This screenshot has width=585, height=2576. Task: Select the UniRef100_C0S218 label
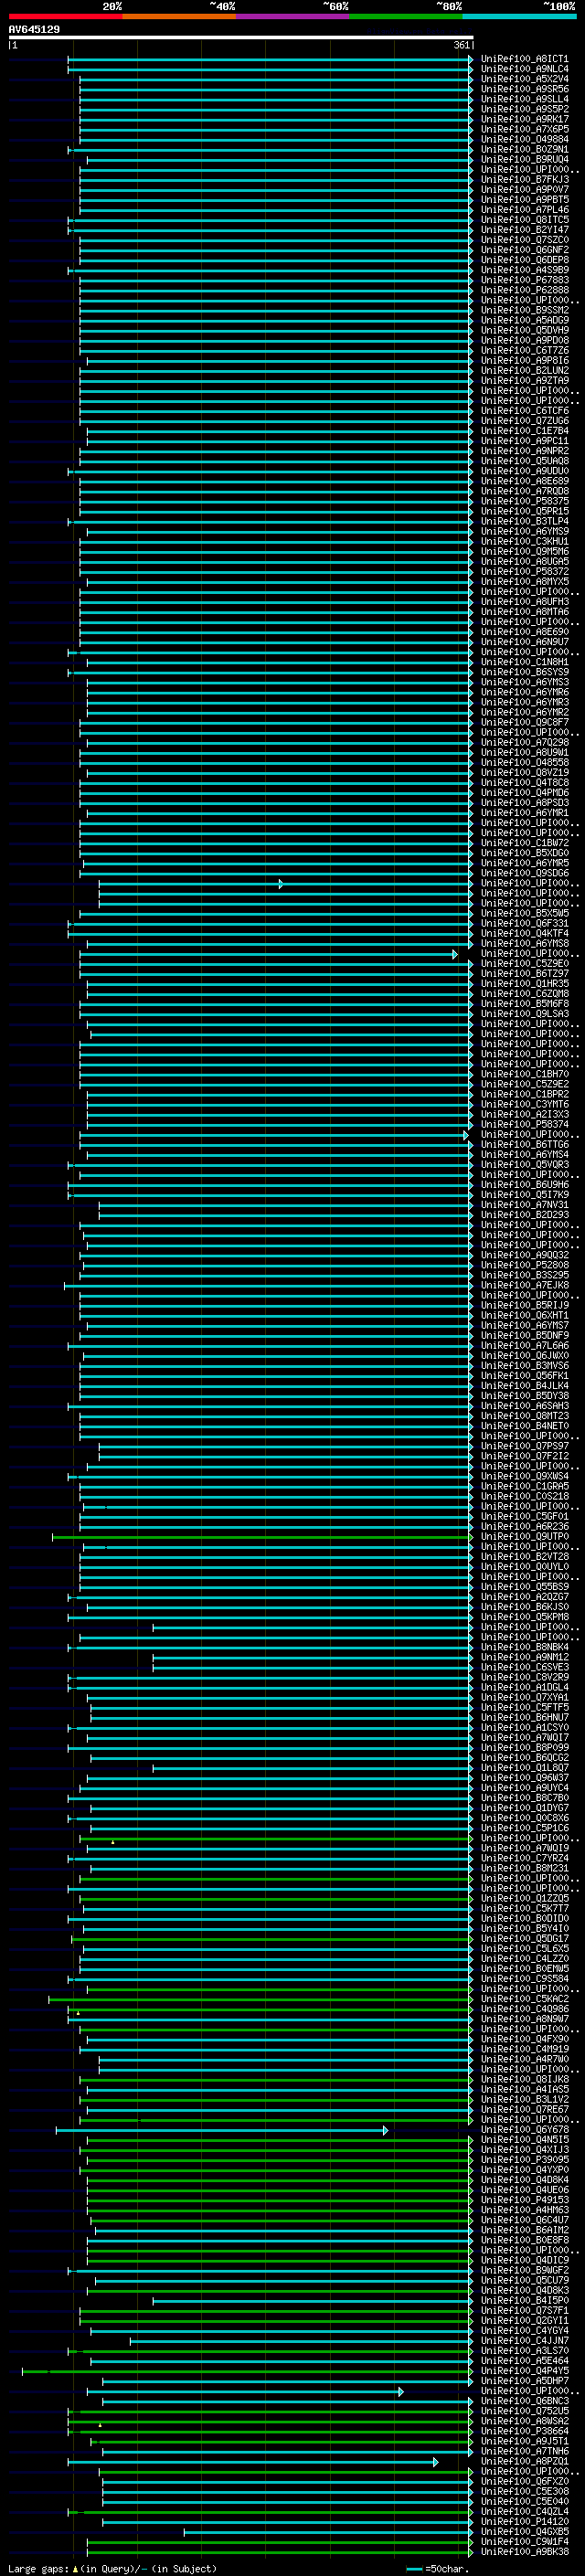[525, 1496]
